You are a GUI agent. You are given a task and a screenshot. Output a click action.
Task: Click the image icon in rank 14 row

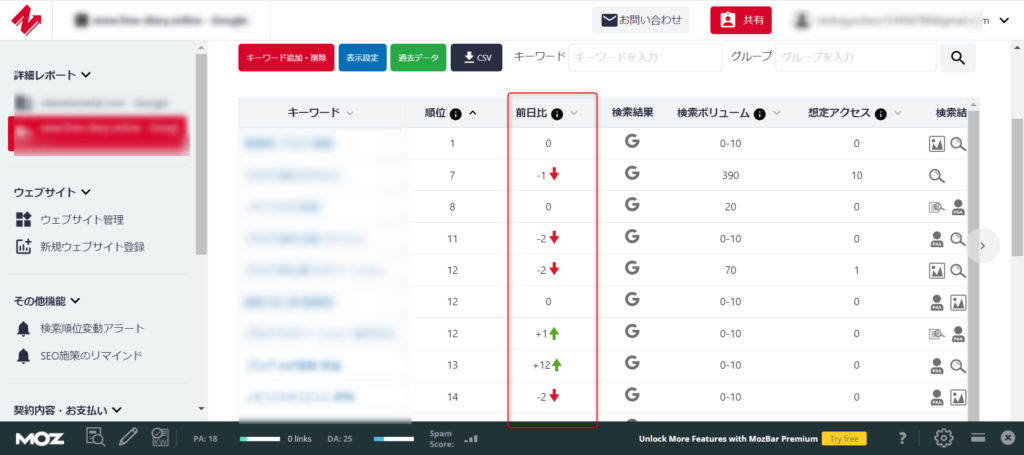[958, 397]
